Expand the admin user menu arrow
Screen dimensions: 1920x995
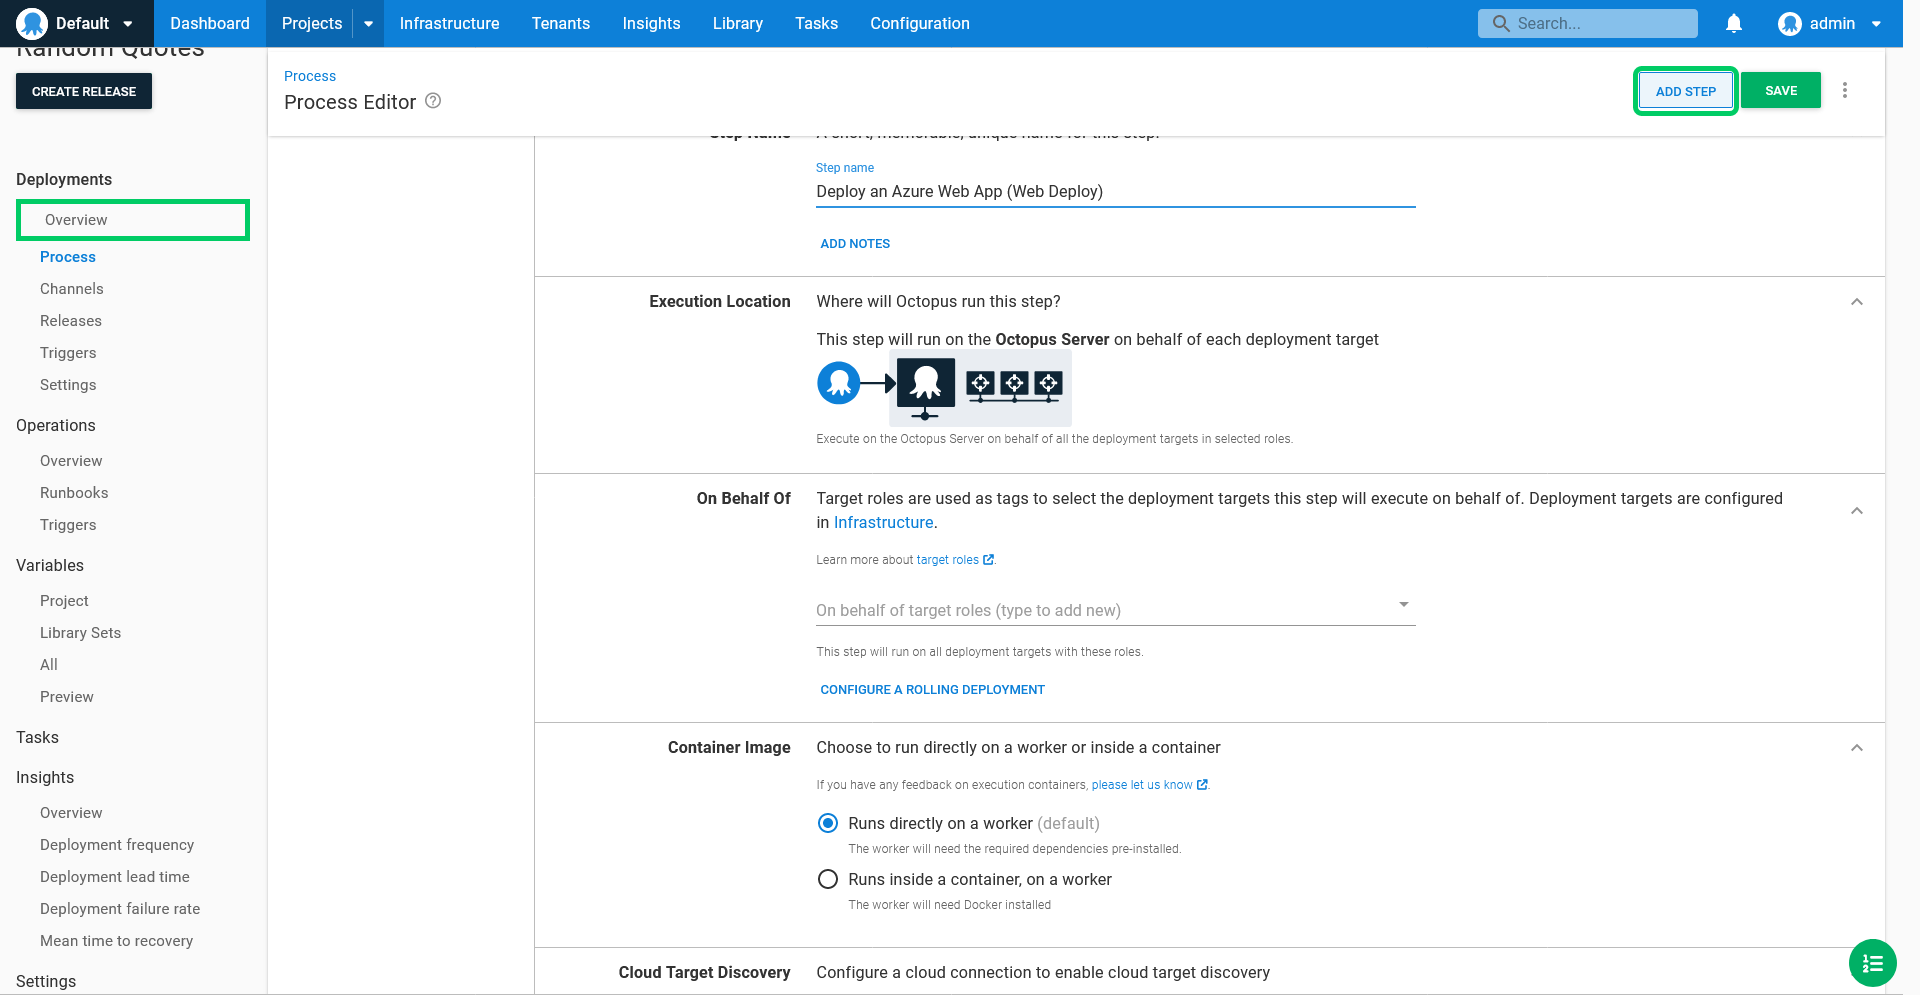1876,24
